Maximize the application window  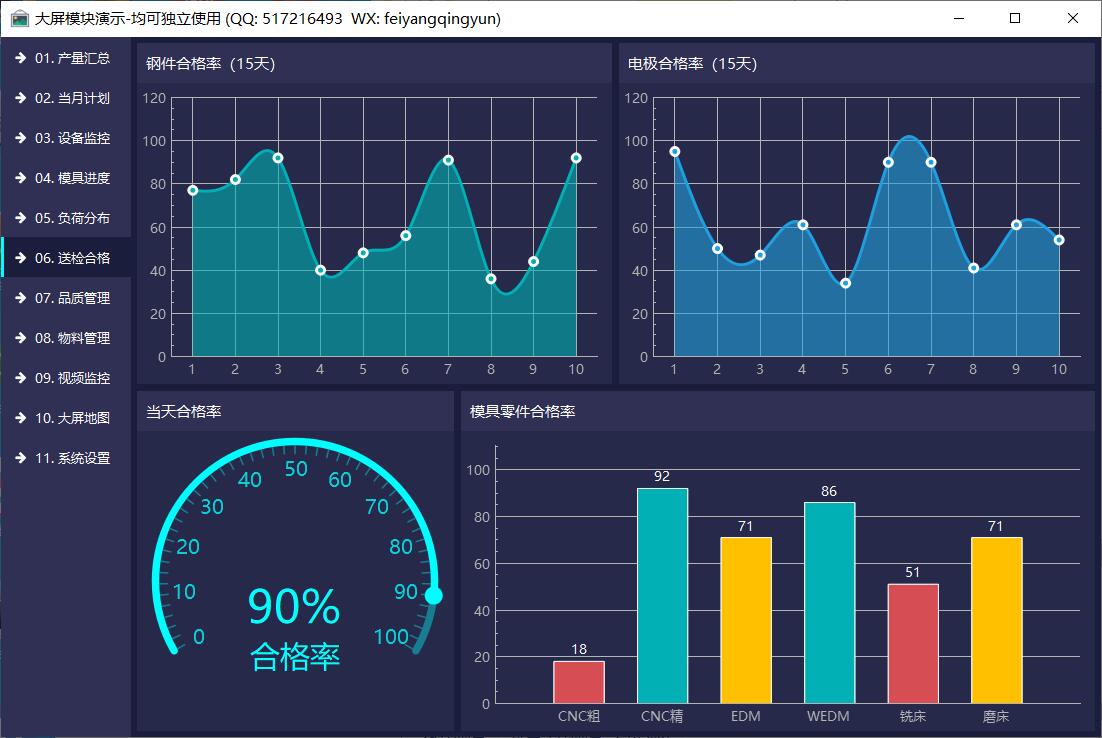[1015, 18]
